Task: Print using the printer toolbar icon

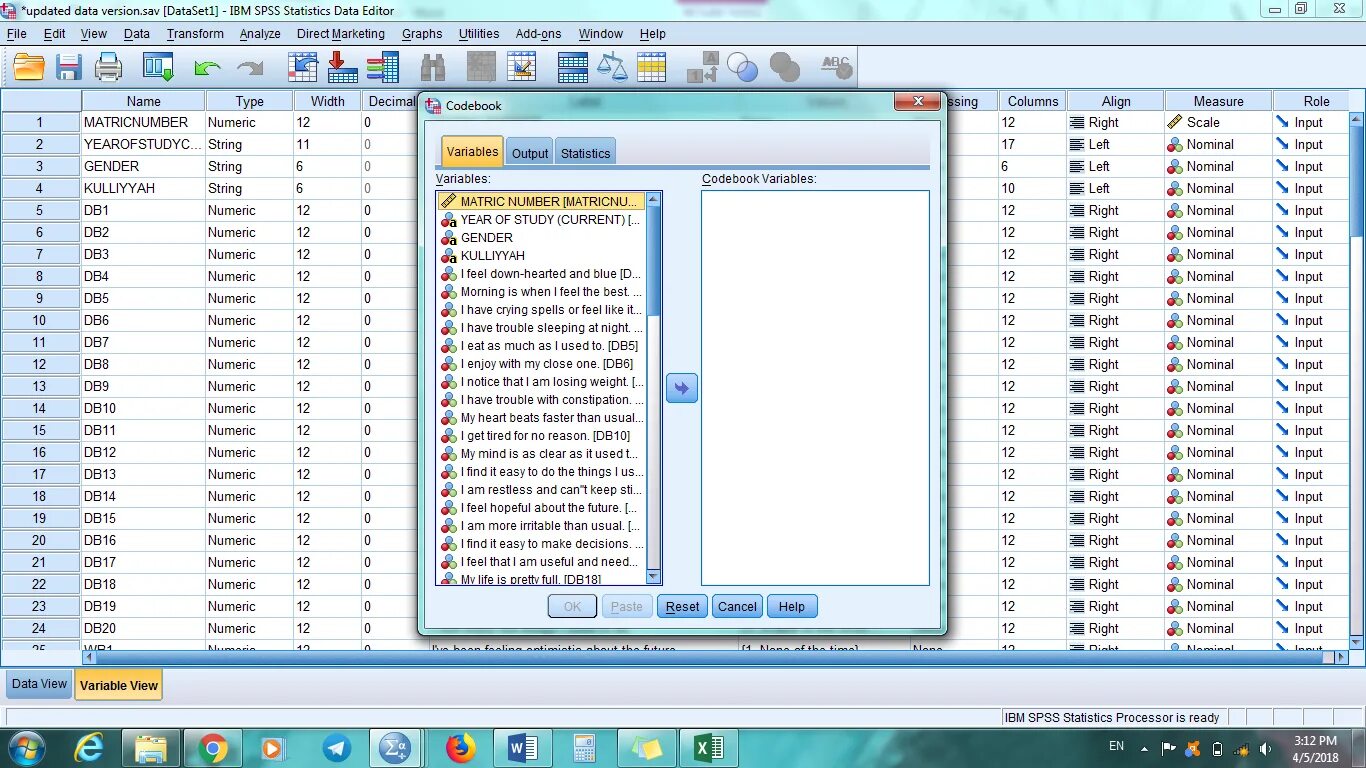Action: (108, 67)
